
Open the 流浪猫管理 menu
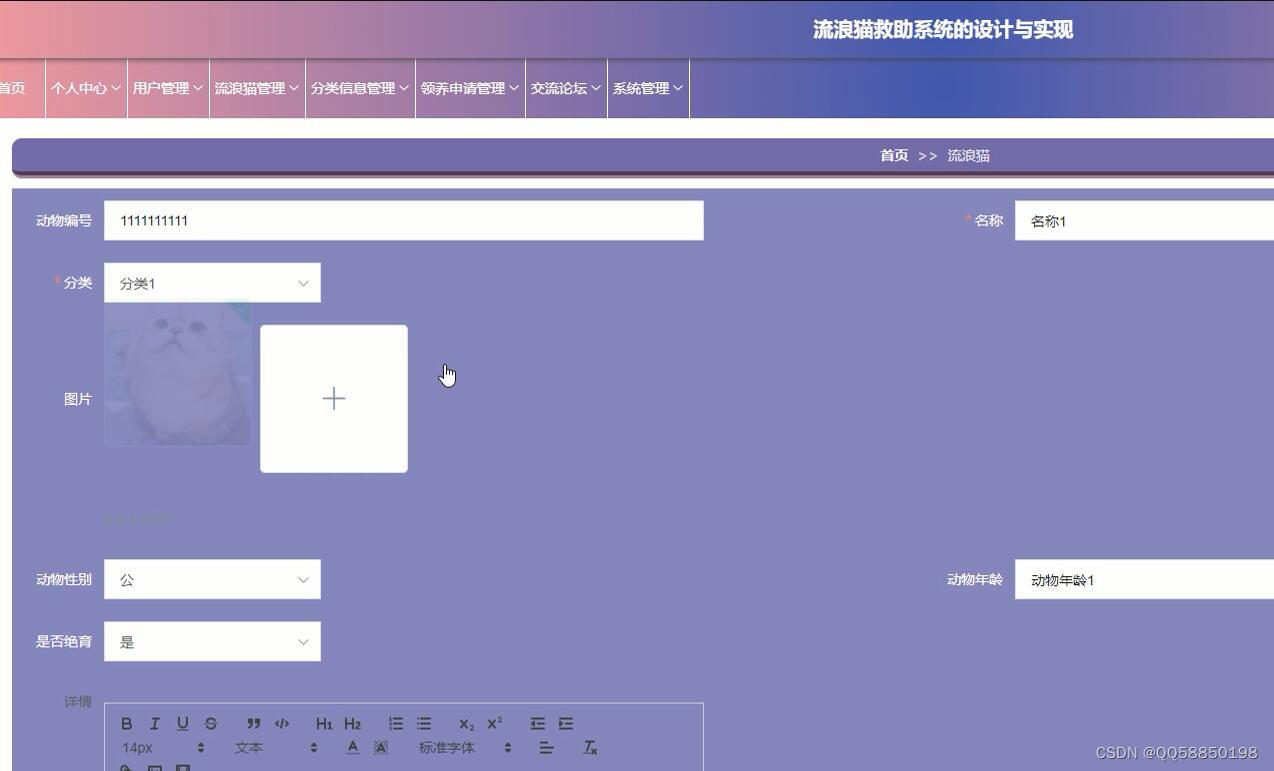pyautogui.click(x=256, y=88)
